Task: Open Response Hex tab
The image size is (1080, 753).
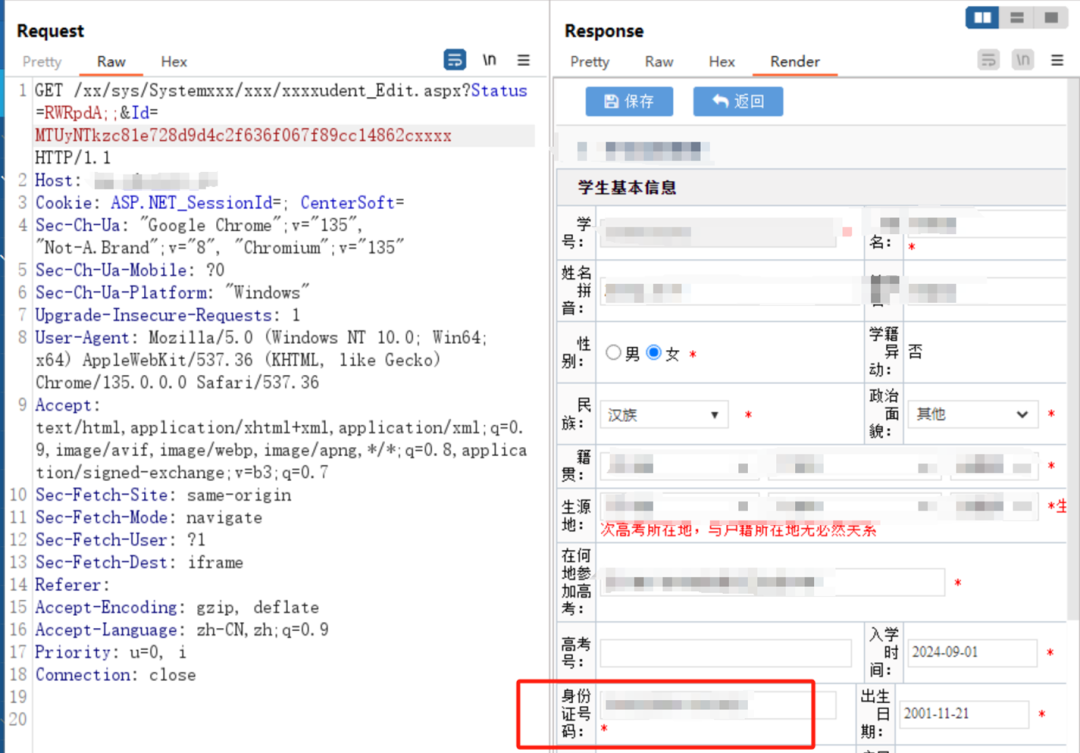Action: pos(722,61)
